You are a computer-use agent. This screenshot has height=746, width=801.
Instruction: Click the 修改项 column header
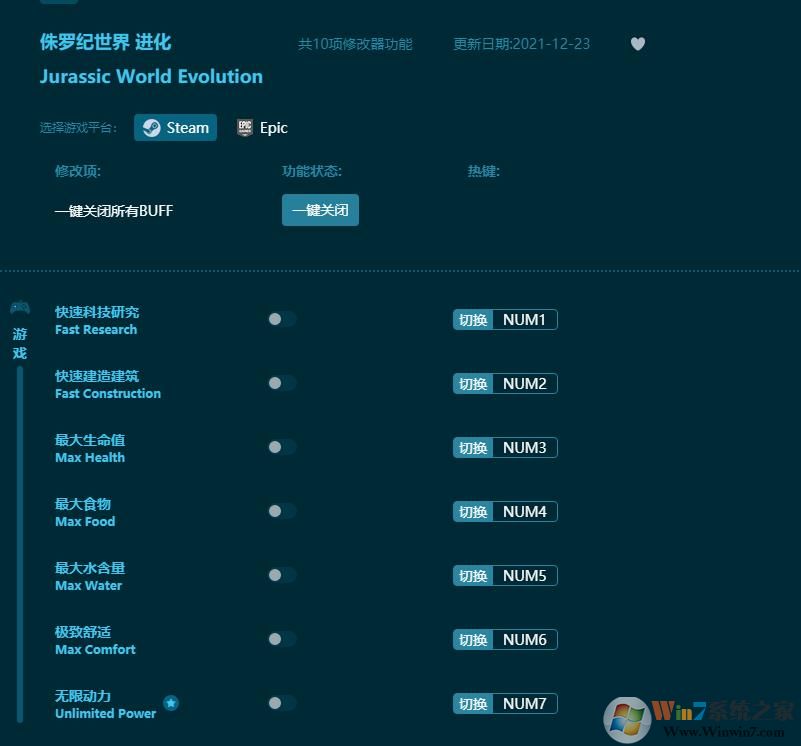(78, 171)
